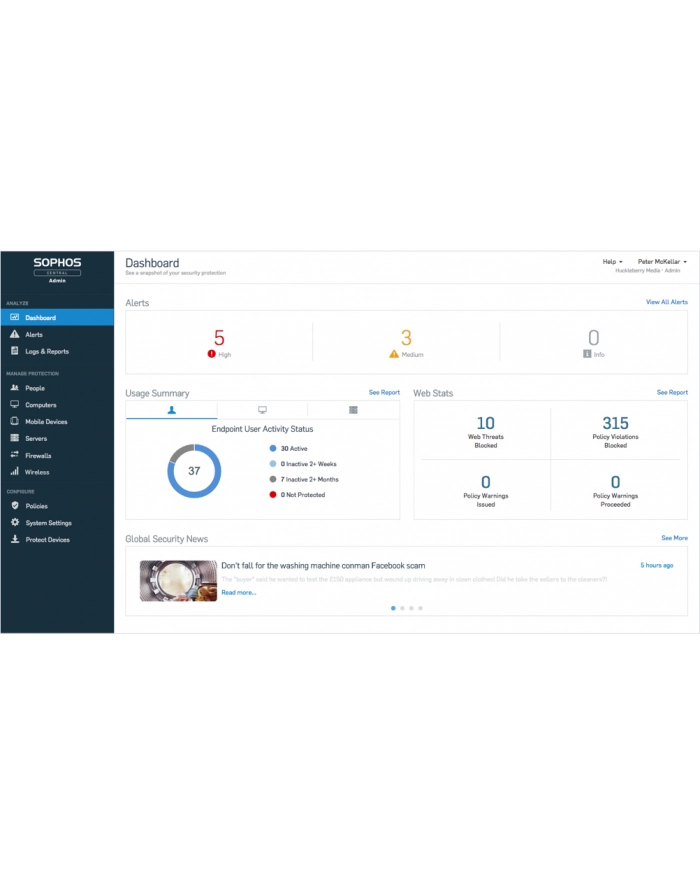700x886 pixels.
Task: Go to People in sidebar
Action: point(57,388)
